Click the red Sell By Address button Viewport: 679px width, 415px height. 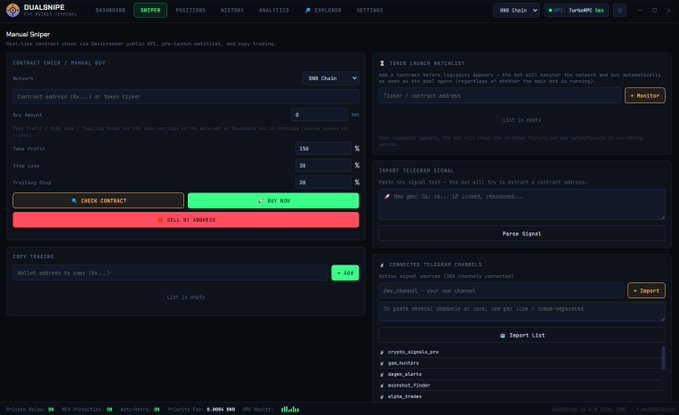pyautogui.click(x=186, y=220)
